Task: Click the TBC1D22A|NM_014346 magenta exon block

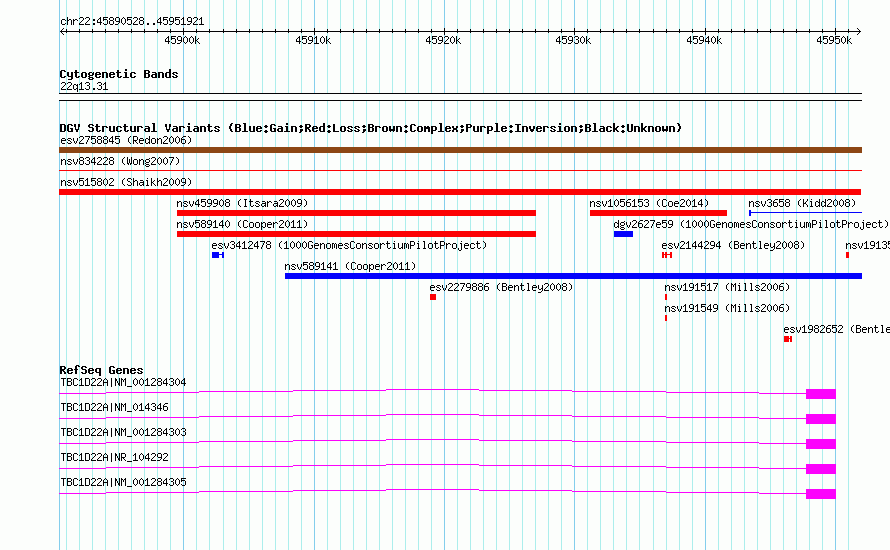Action: (821, 419)
